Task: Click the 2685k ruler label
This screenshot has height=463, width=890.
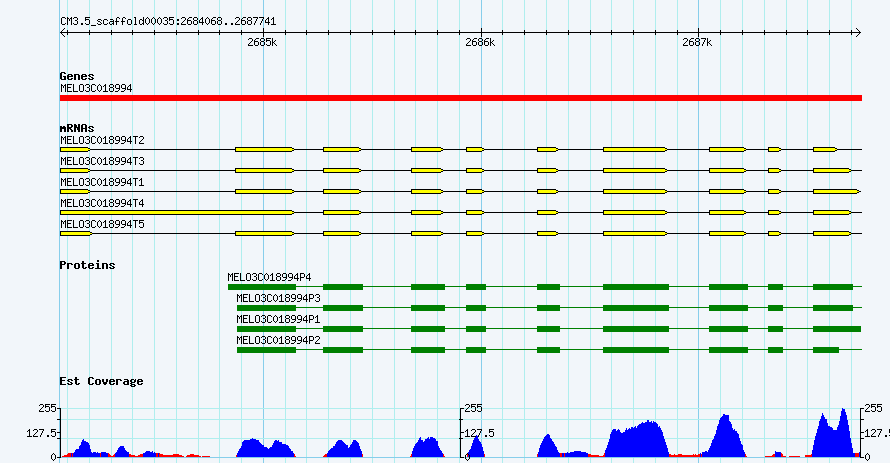Action: tap(262, 43)
